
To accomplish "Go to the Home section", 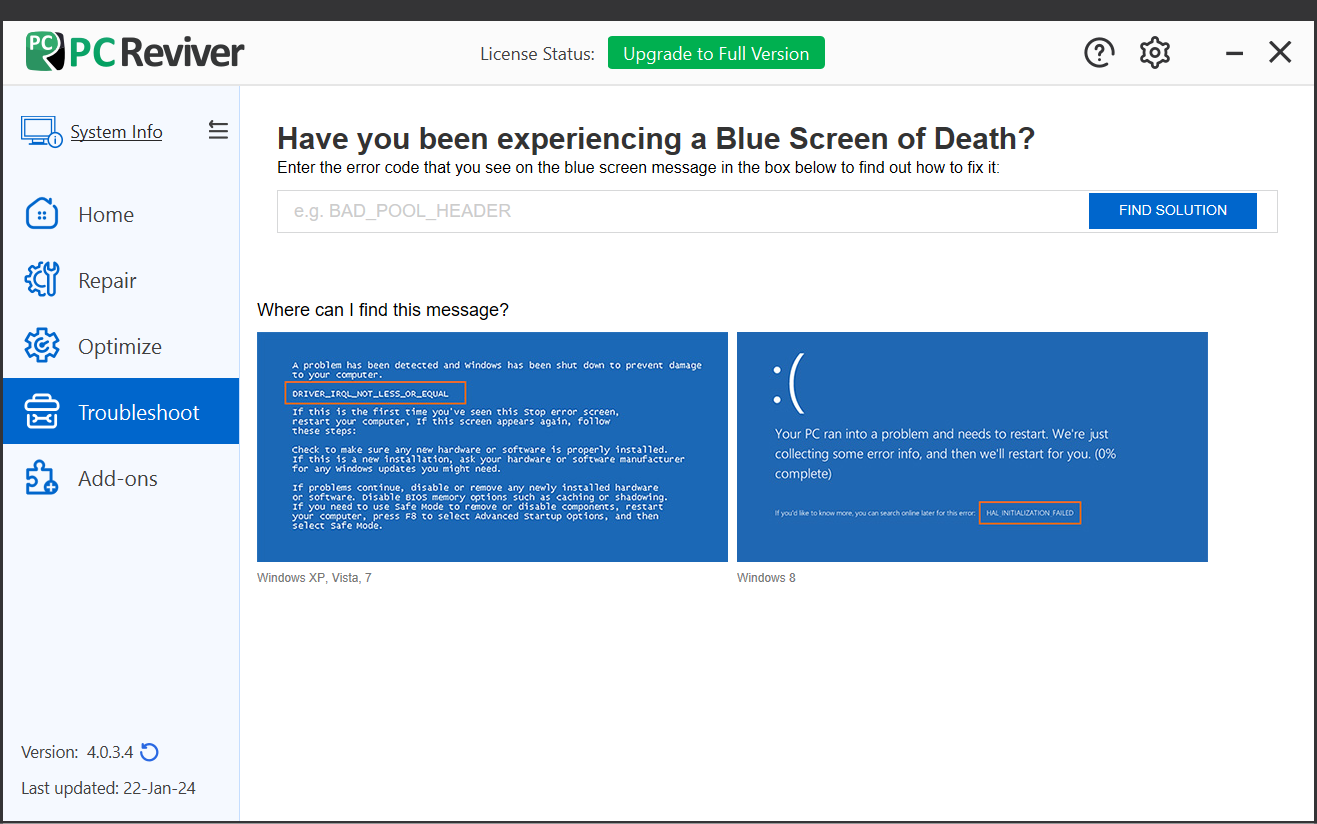I will pyautogui.click(x=121, y=214).
